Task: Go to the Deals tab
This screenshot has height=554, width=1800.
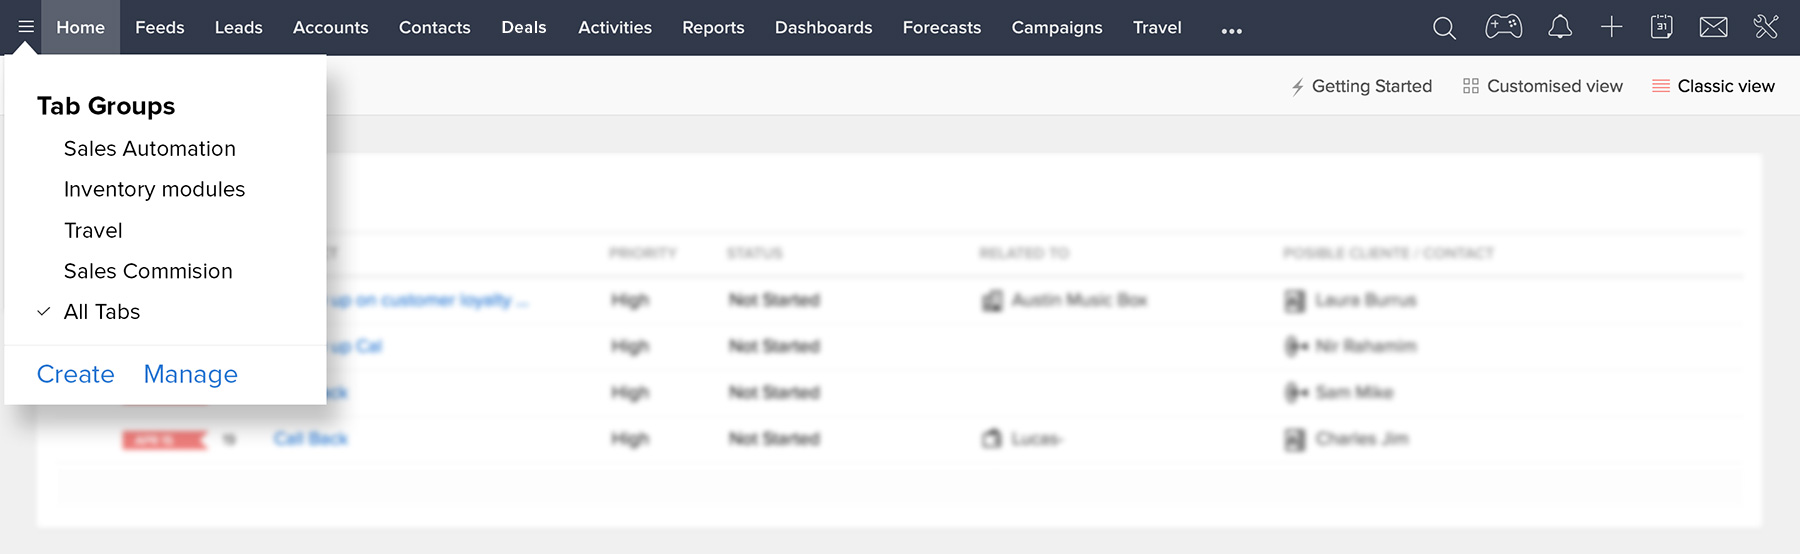Action: [x=523, y=28]
